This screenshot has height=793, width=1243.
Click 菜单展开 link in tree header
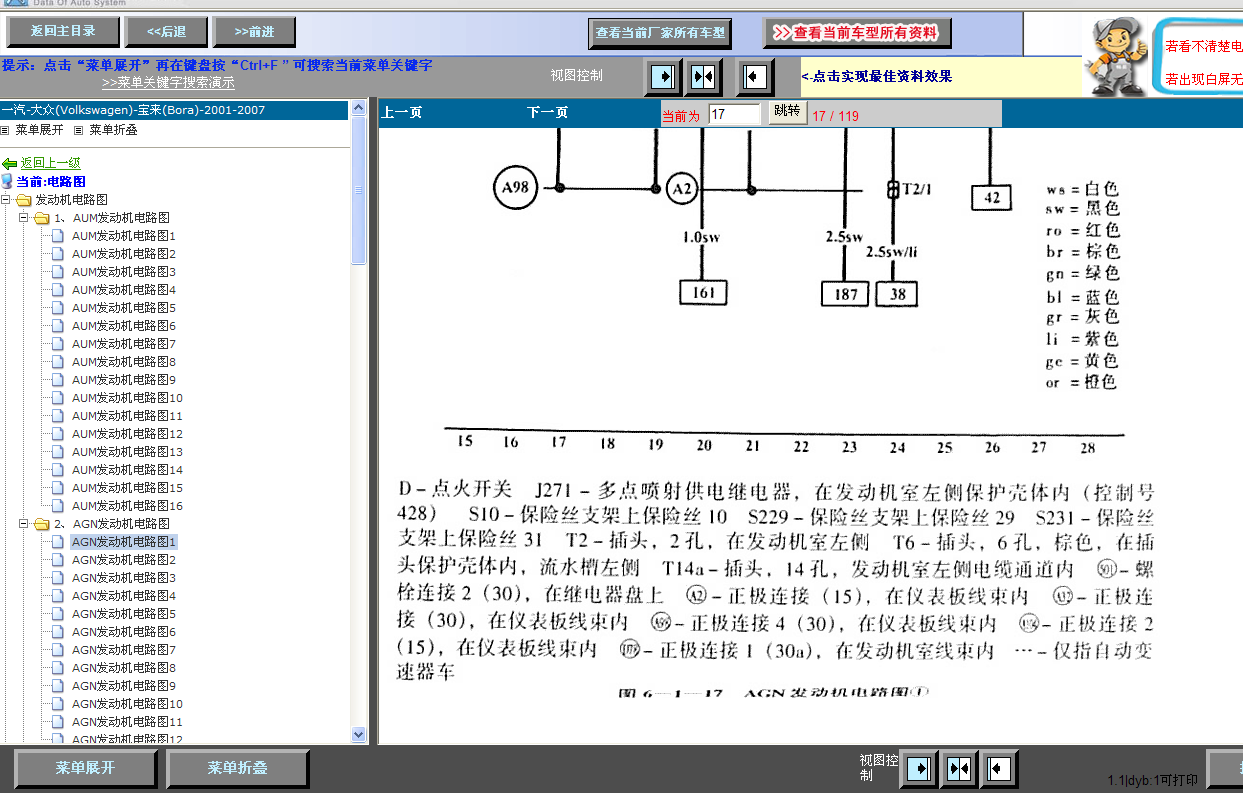pos(39,130)
